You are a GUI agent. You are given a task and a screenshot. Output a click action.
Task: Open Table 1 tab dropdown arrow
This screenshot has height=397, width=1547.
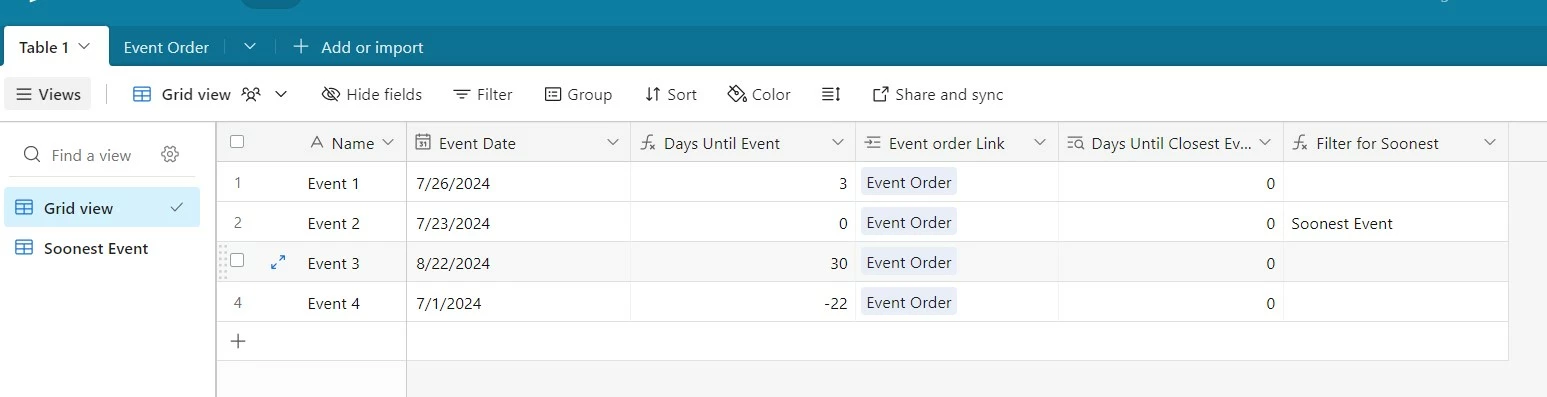(x=85, y=47)
